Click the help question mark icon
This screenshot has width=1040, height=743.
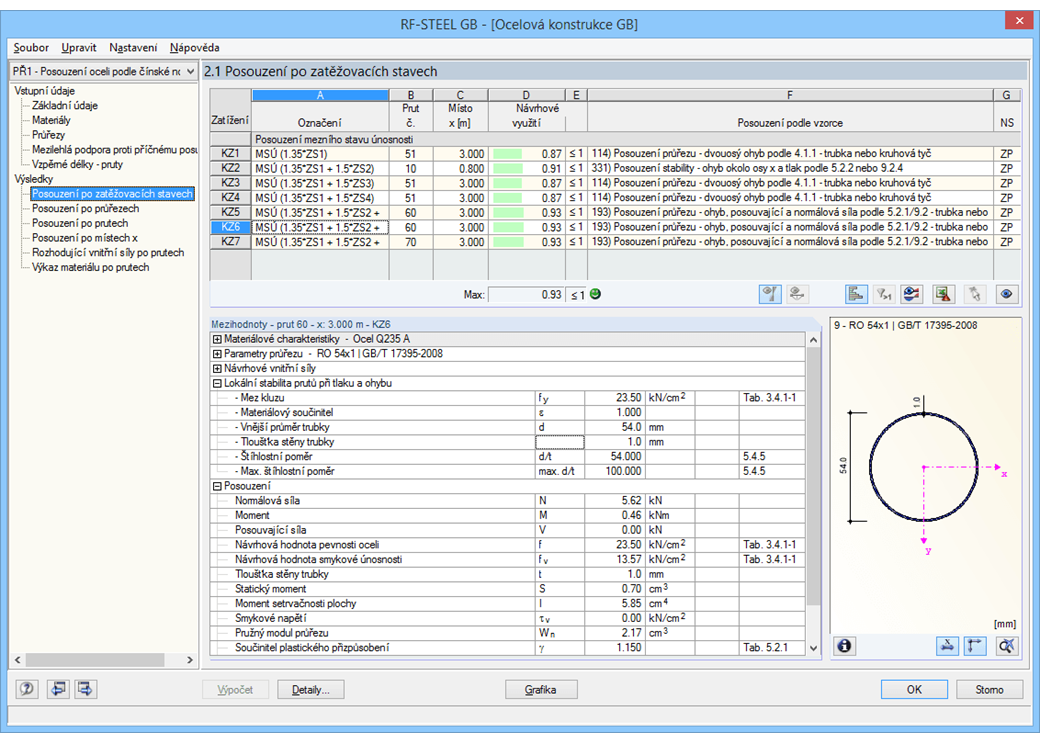(x=27, y=689)
